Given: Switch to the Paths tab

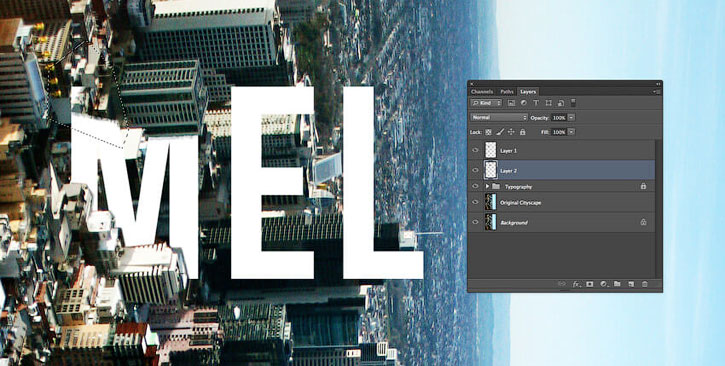Looking at the screenshot, I should 507,92.
